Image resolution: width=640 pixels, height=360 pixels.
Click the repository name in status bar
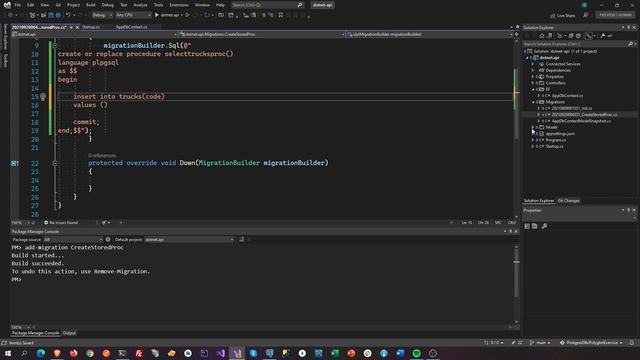(x=591, y=343)
